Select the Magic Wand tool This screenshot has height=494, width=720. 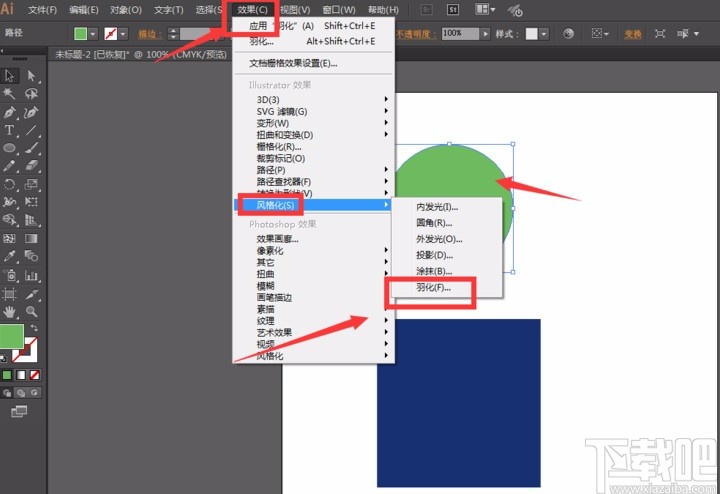pyautogui.click(x=9, y=94)
